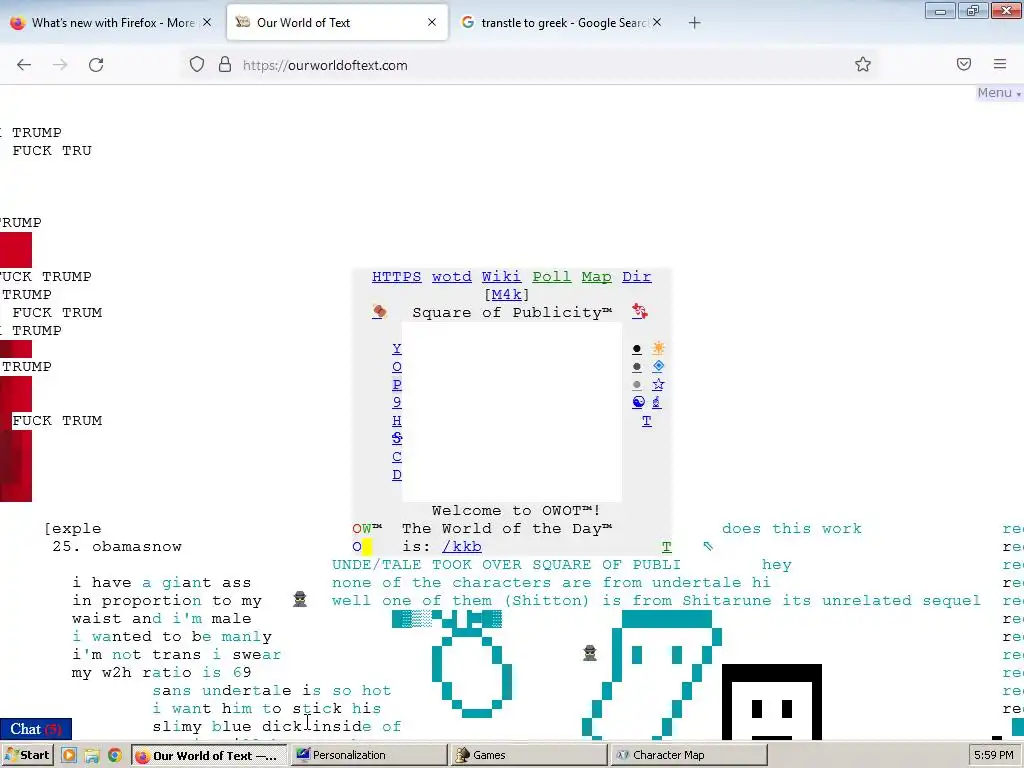Go back to the previous page

[24, 65]
